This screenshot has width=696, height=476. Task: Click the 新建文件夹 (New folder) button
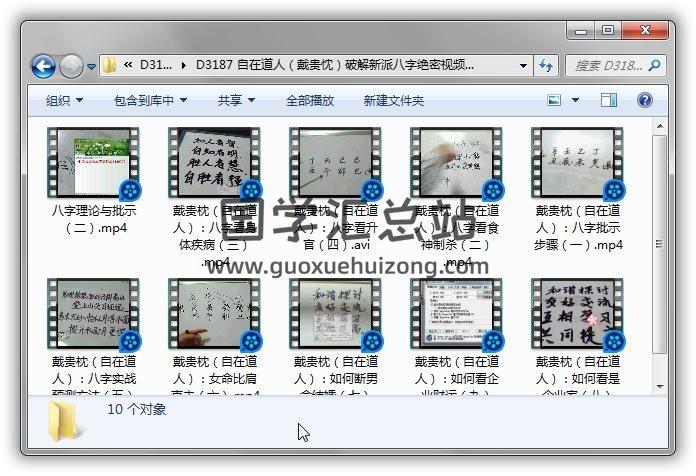[393, 101]
